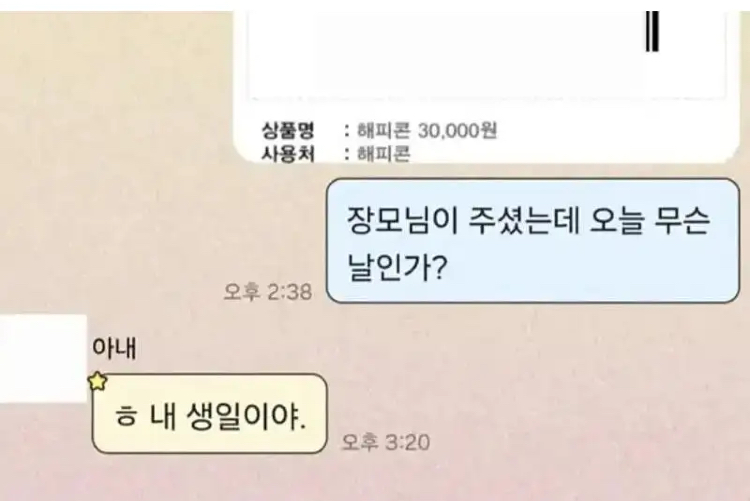Tap the ㅎ character in wife's reply
750x501 pixels.
tap(125, 417)
